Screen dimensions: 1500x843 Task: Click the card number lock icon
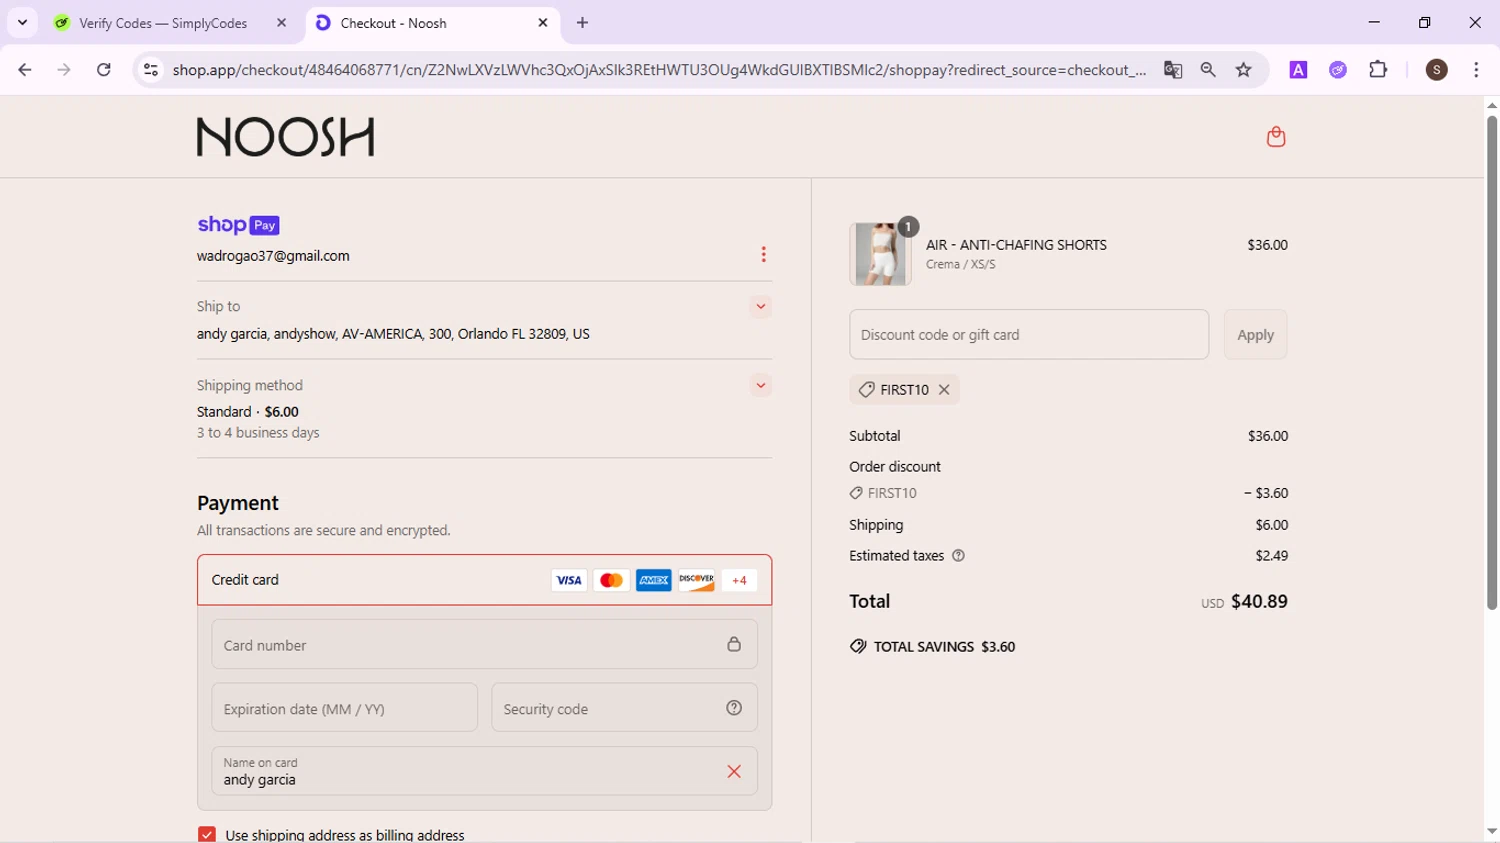tap(734, 644)
